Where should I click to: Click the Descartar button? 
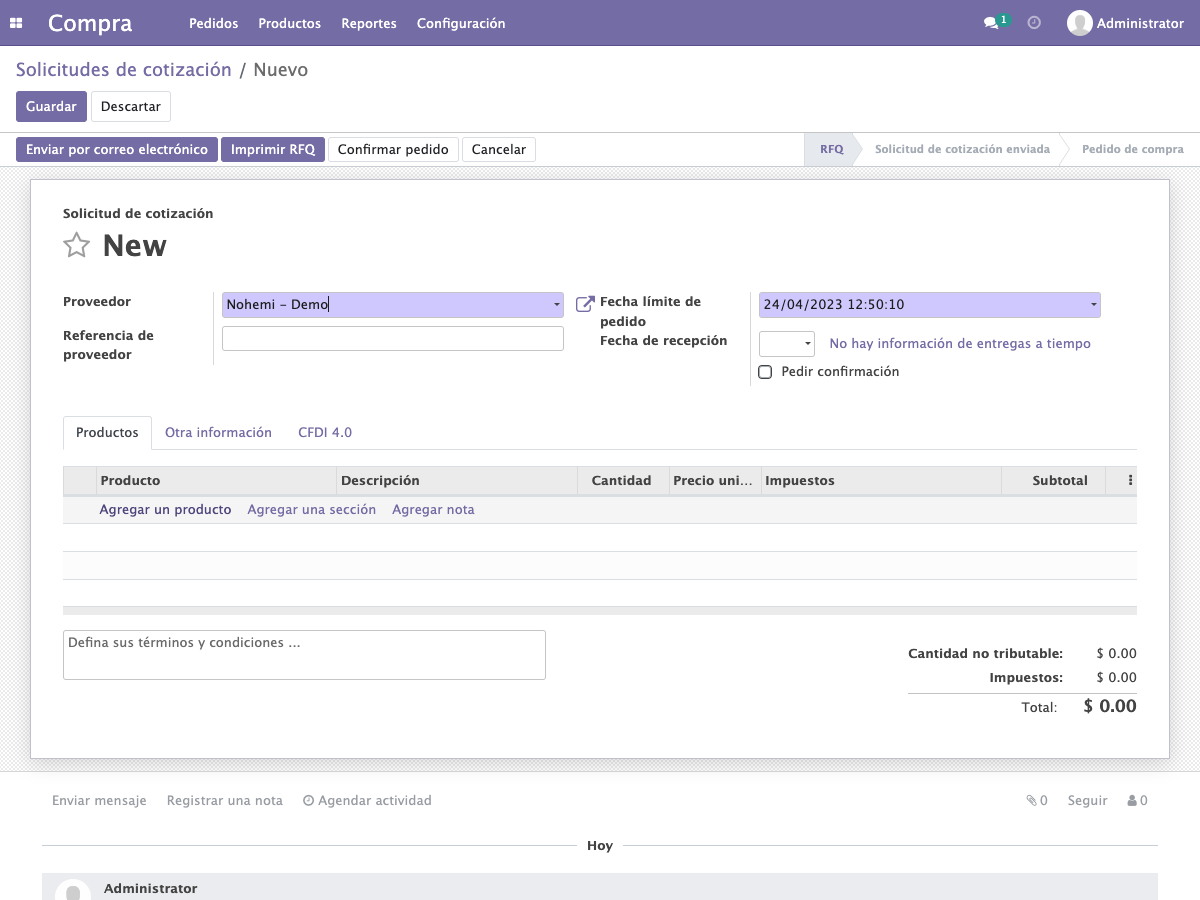pyautogui.click(x=131, y=106)
